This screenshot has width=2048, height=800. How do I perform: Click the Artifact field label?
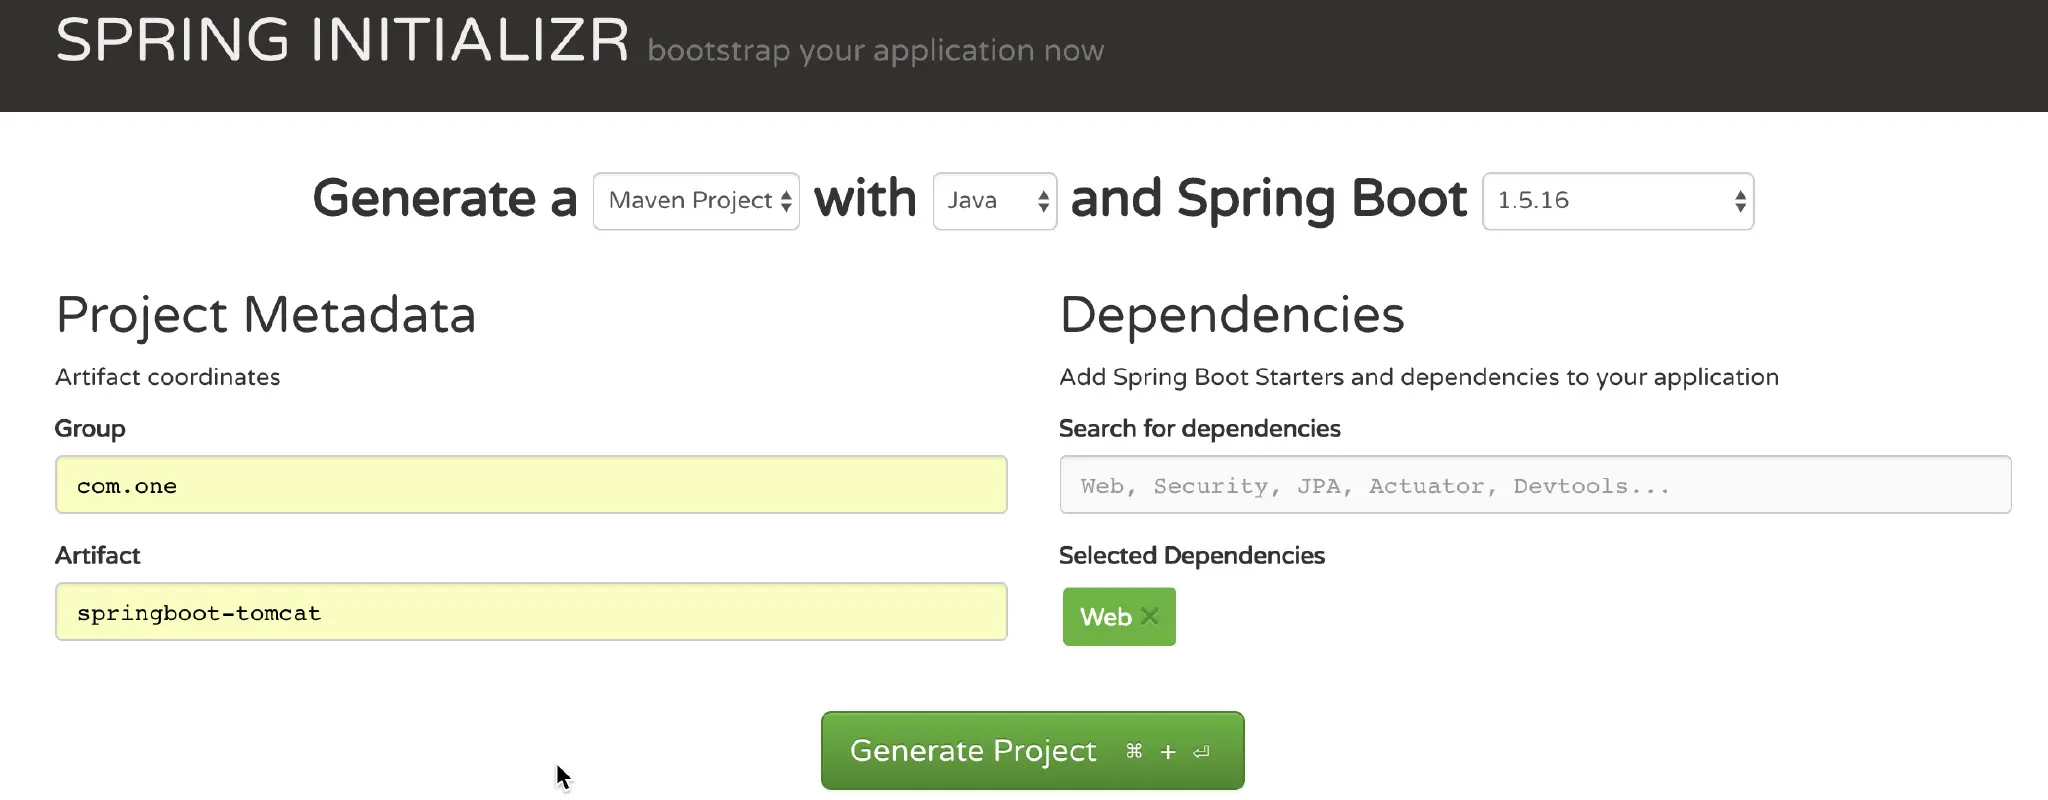click(x=97, y=556)
